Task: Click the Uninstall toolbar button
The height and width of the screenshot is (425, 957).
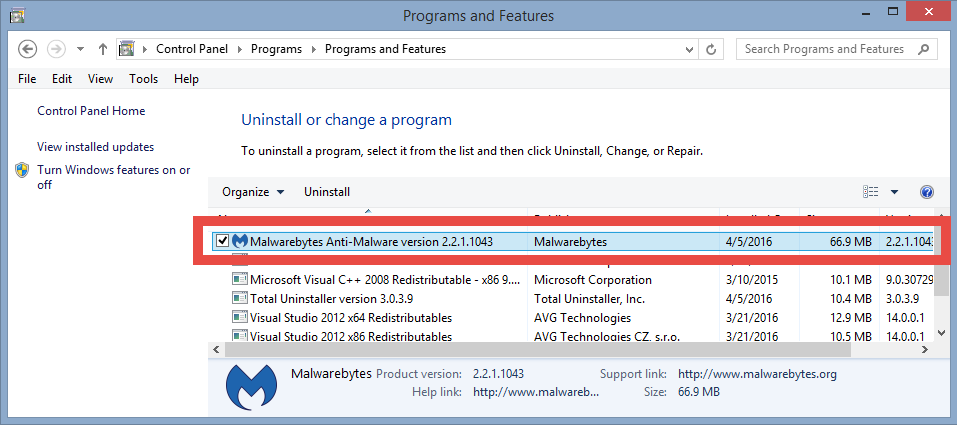Action: [x=327, y=192]
